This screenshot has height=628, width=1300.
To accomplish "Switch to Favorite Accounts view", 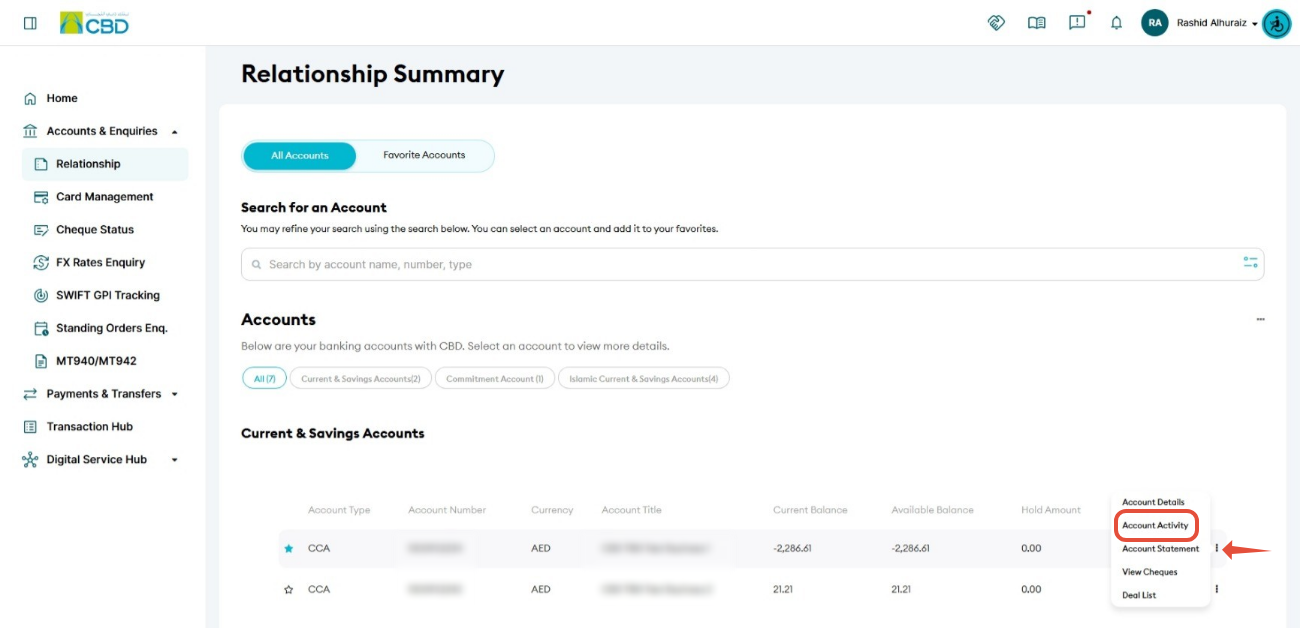I will [424, 155].
